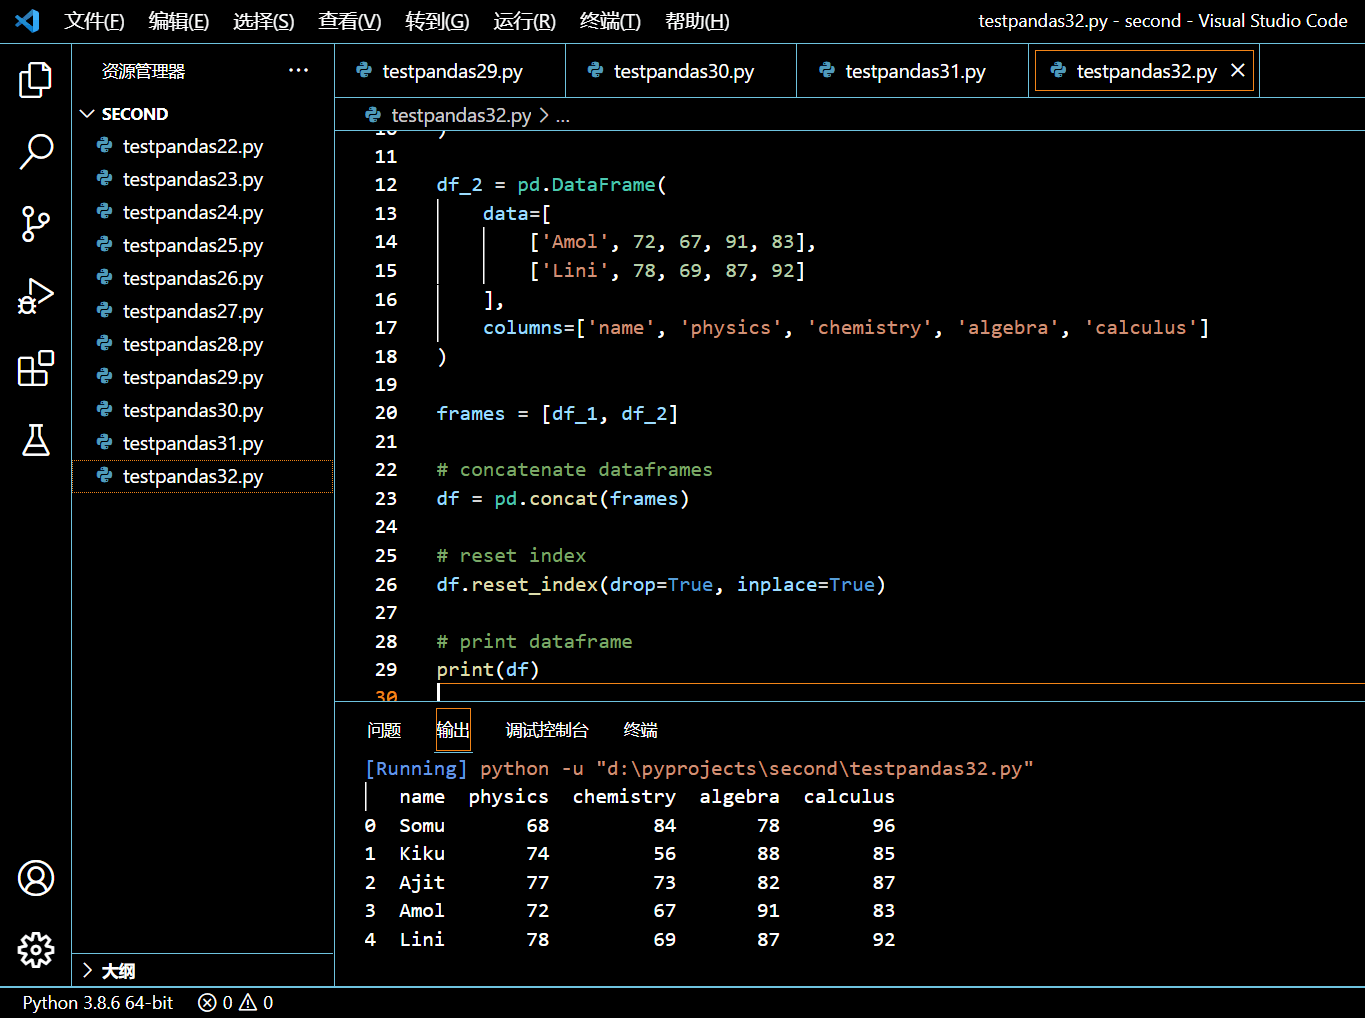
Task: Place cursor on print(df) line
Action: coord(488,669)
